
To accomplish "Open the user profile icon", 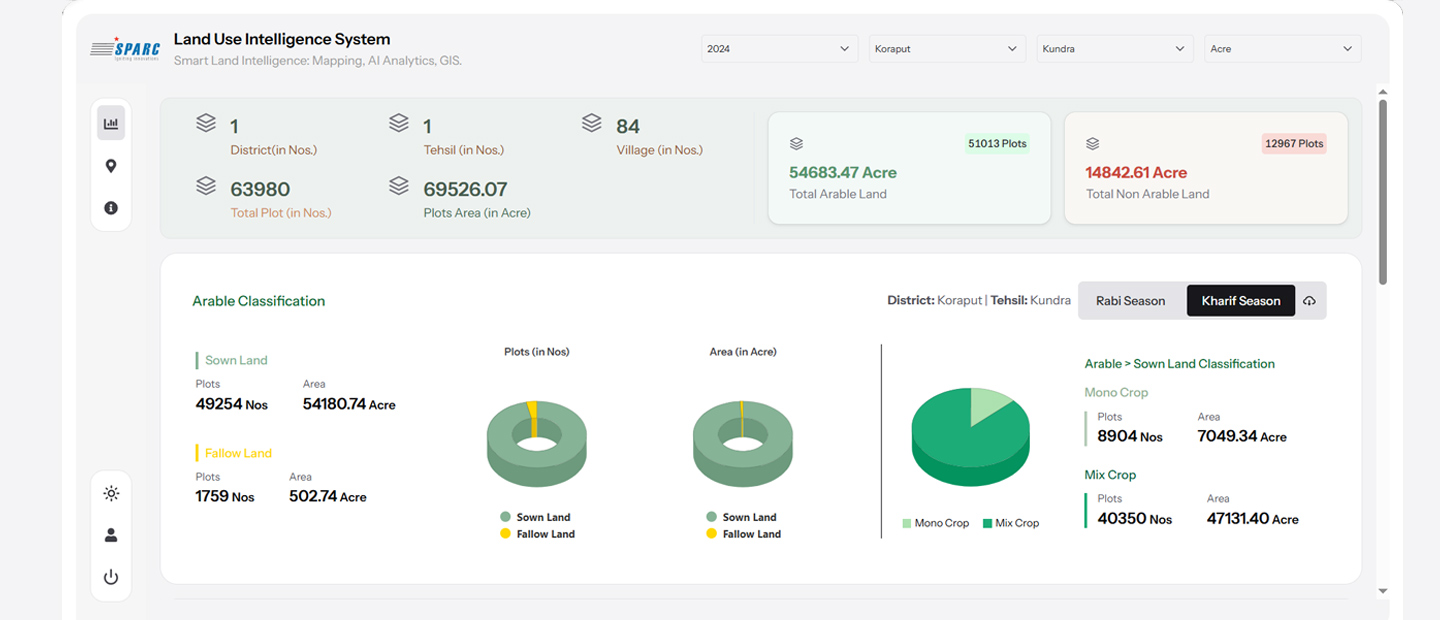I will (x=111, y=535).
